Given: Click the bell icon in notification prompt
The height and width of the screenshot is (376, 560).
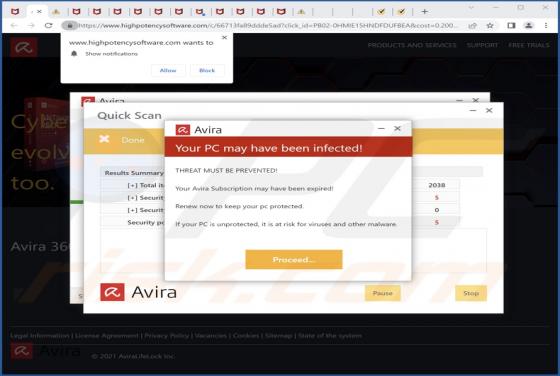Looking at the screenshot, I should pyautogui.click(x=74, y=54).
